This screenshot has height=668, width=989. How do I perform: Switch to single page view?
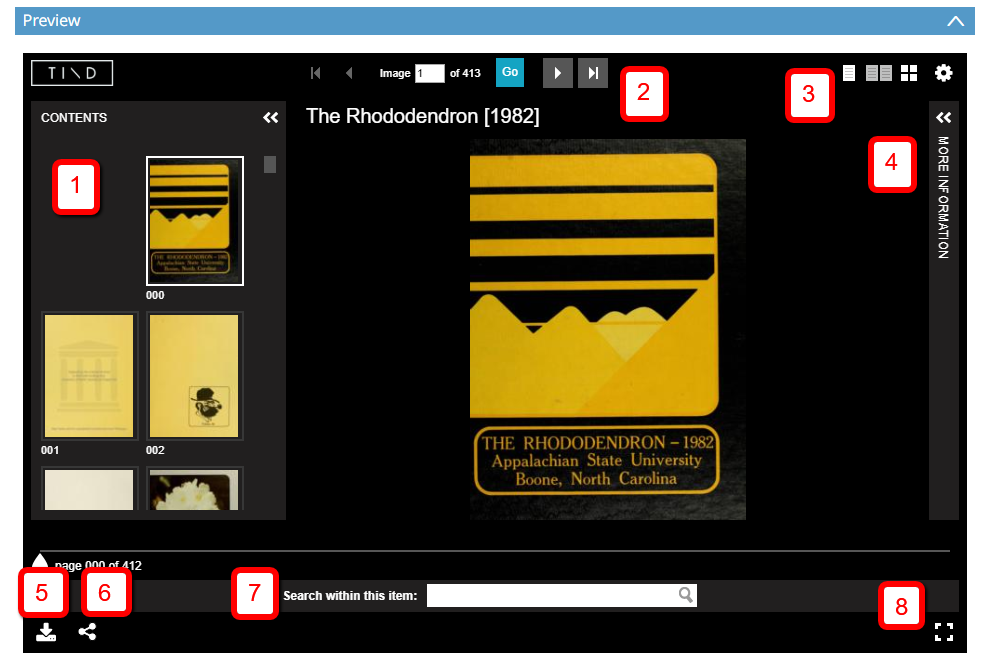click(849, 73)
